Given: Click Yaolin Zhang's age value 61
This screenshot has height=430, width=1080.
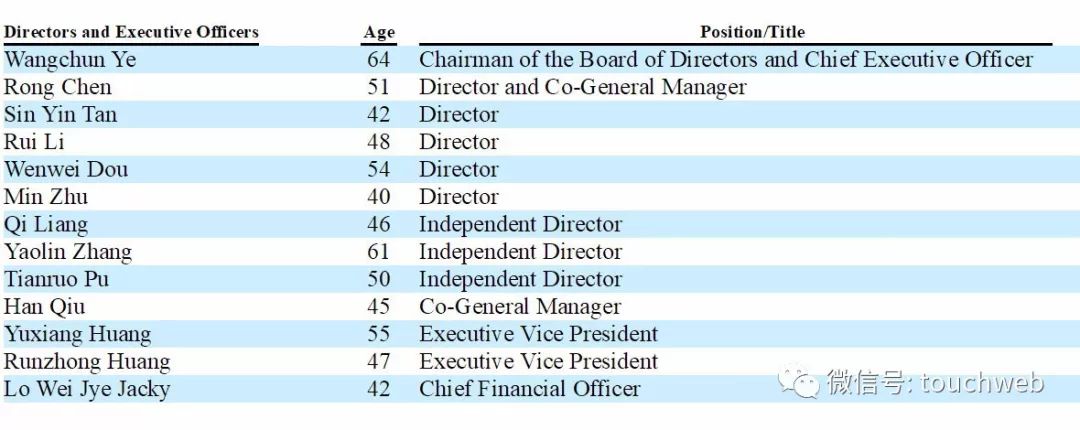Looking at the screenshot, I should [x=378, y=252].
